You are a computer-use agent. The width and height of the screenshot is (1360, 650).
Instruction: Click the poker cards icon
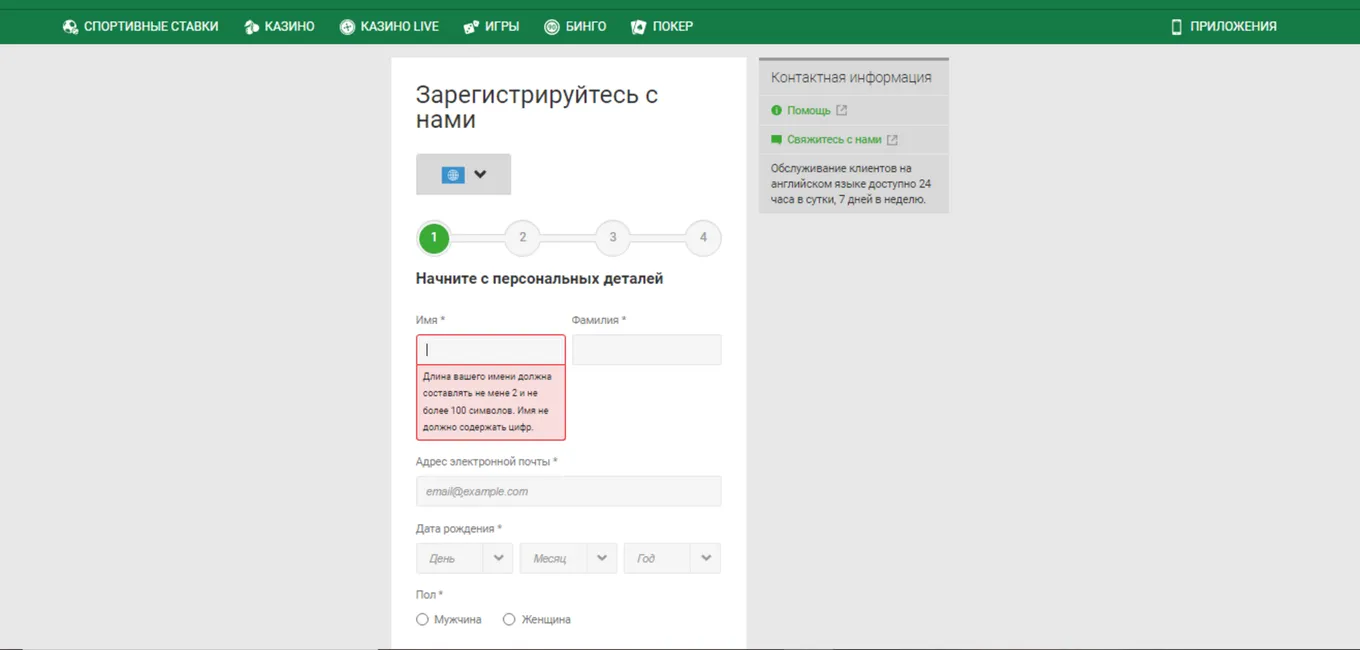point(639,27)
